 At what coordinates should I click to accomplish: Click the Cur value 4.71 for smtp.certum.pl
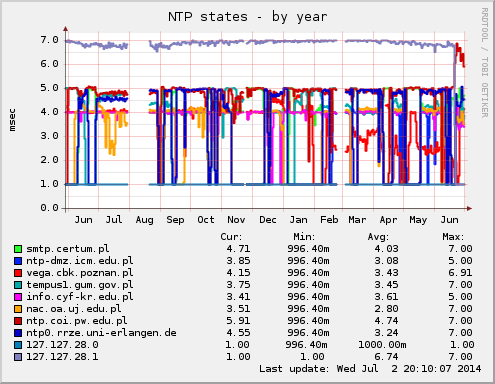click(x=238, y=249)
